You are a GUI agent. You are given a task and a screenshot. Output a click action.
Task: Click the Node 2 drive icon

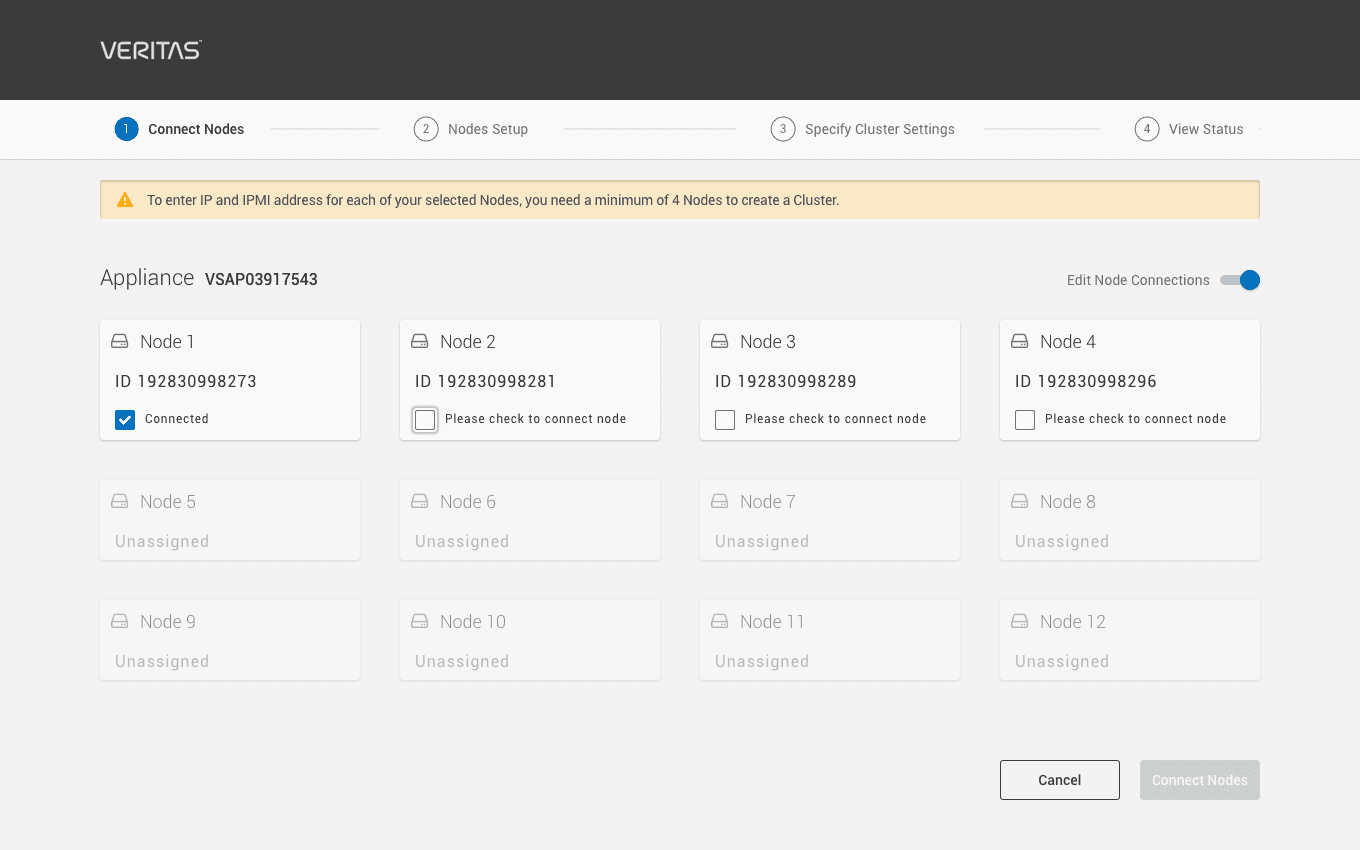coord(420,342)
